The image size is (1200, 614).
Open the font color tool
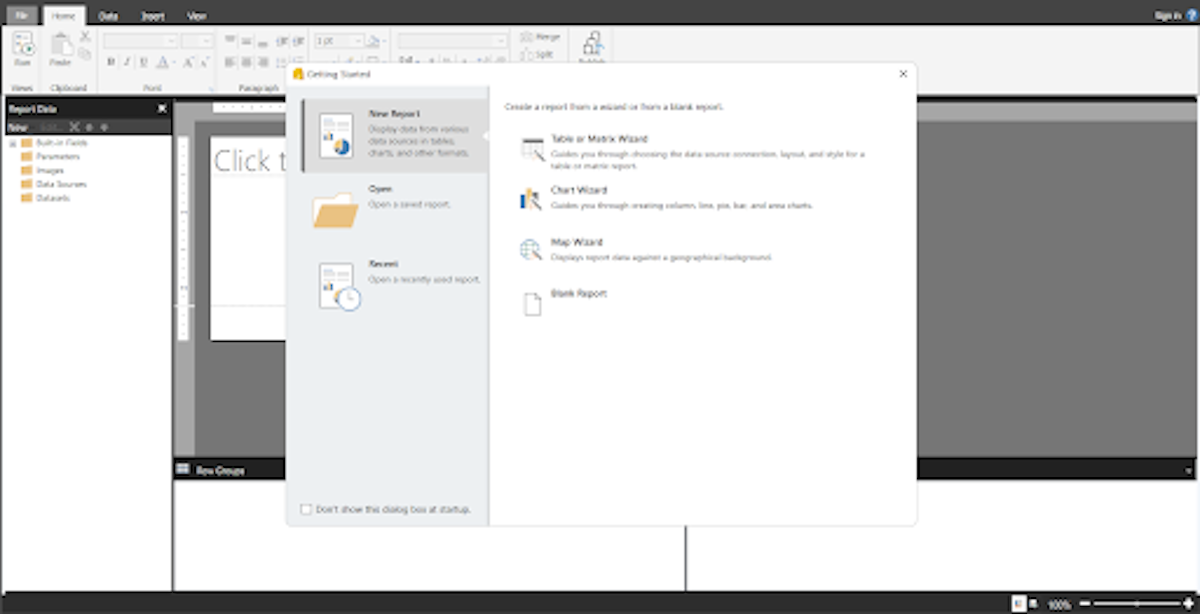coord(162,60)
